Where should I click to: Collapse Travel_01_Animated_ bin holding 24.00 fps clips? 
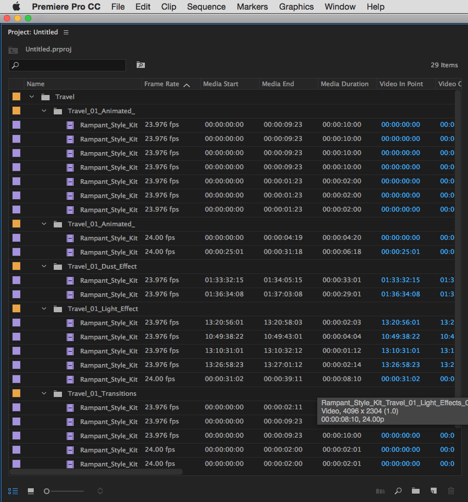coord(44,224)
